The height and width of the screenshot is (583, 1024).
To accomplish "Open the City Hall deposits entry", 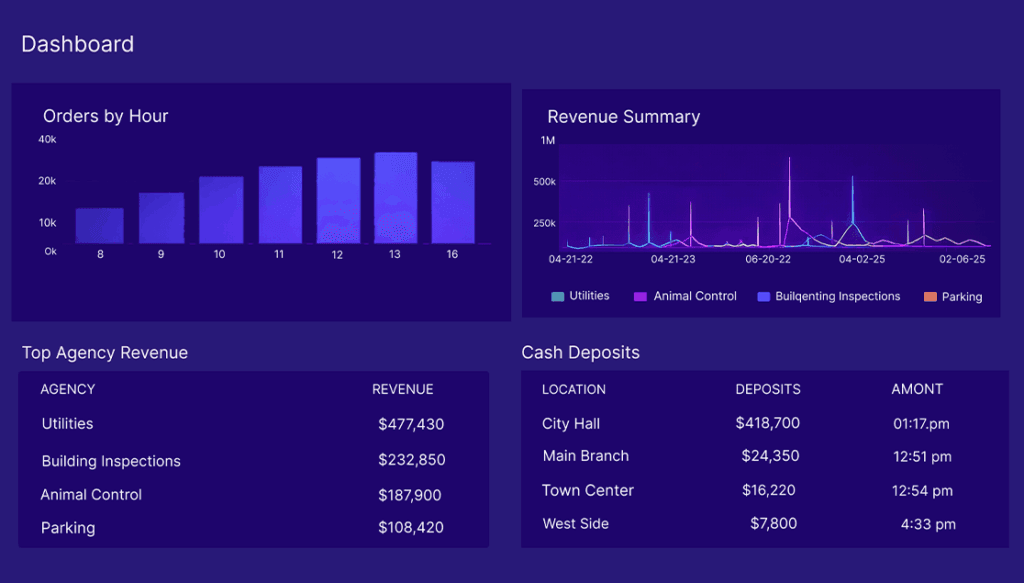I will (x=570, y=423).
